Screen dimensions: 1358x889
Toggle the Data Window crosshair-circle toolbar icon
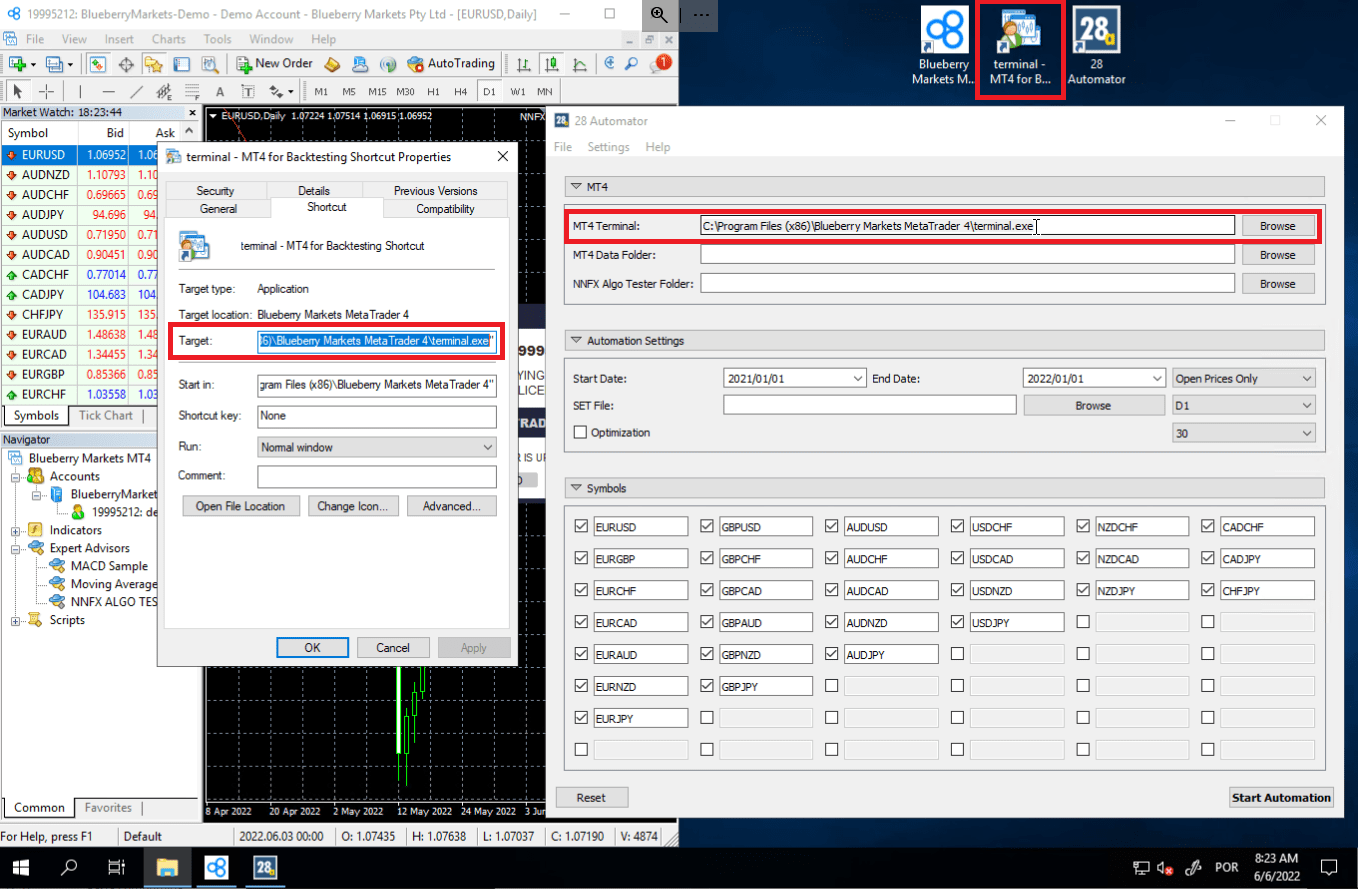coord(126,64)
